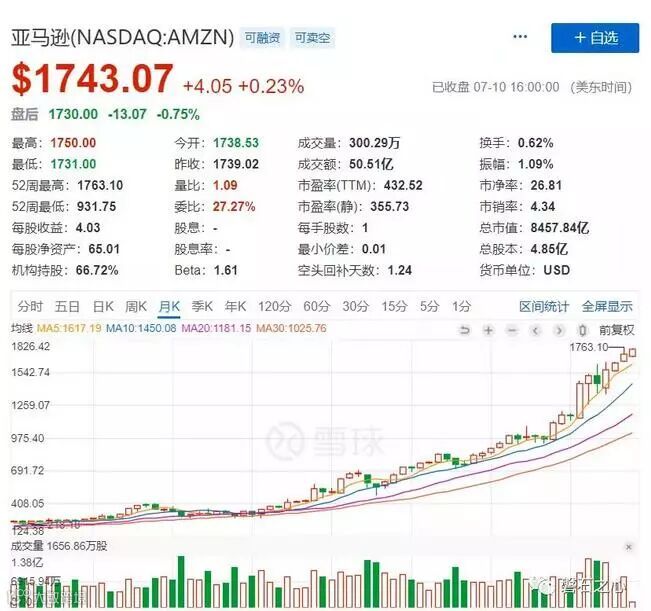Click the 52周最低 value 931.75

[97, 206]
